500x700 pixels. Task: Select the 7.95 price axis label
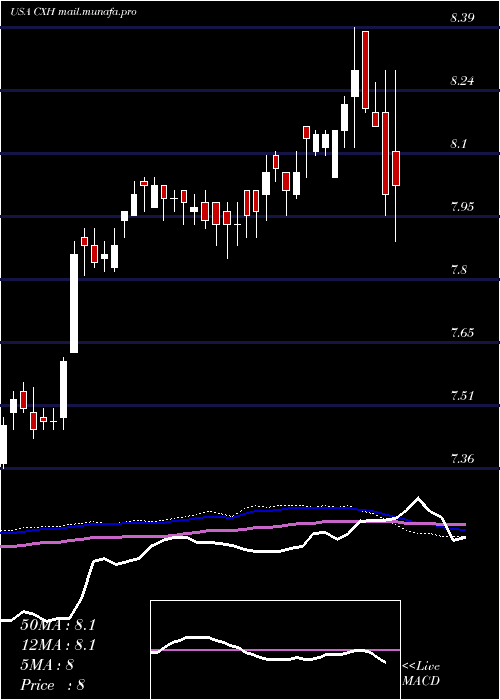[462, 207]
